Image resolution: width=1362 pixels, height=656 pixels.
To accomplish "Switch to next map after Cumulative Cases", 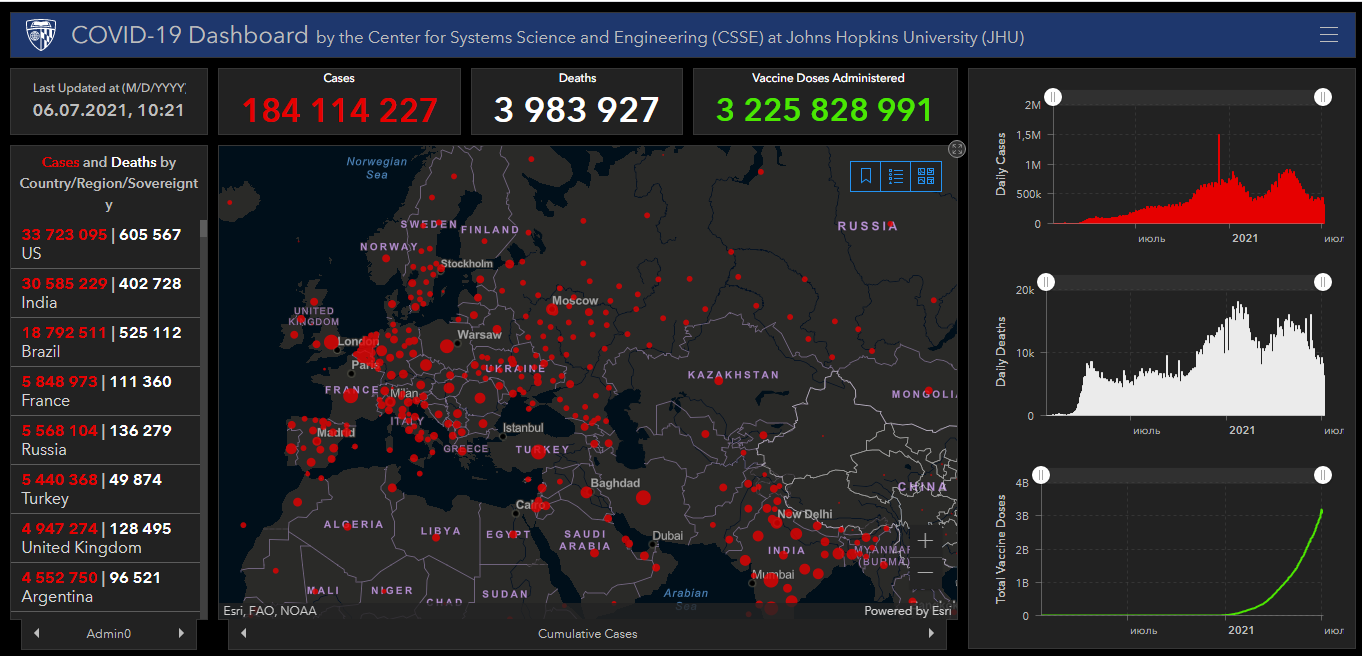I will pyautogui.click(x=932, y=633).
